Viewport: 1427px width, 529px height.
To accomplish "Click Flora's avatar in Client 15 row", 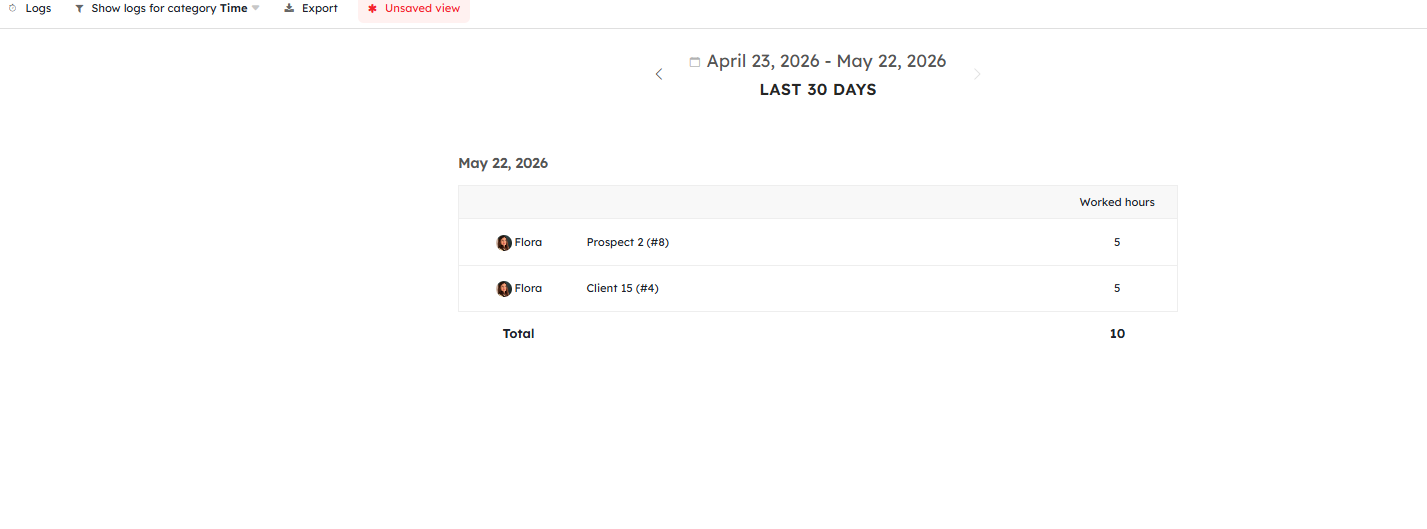I will (x=504, y=288).
